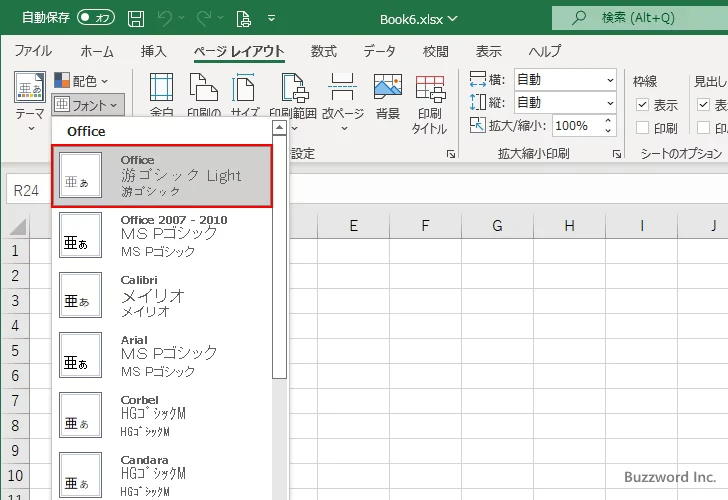Click the 印刷範囲 print area icon
Viewport: 728px width, 500px height.
tap(294, 87)
